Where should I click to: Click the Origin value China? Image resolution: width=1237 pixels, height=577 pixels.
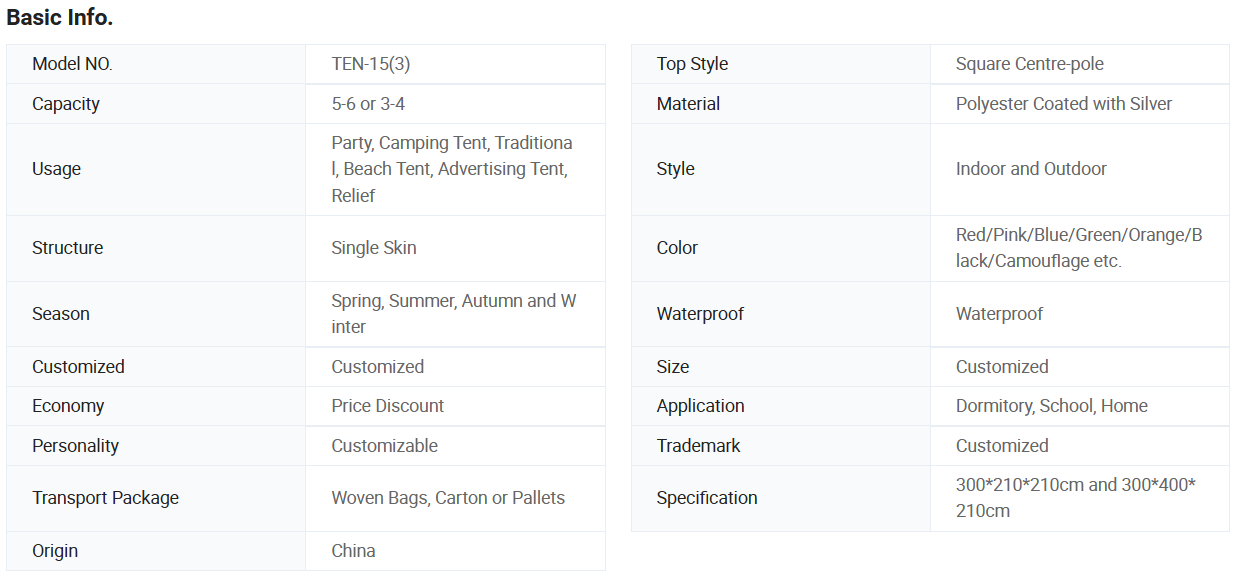click(354, 551)
